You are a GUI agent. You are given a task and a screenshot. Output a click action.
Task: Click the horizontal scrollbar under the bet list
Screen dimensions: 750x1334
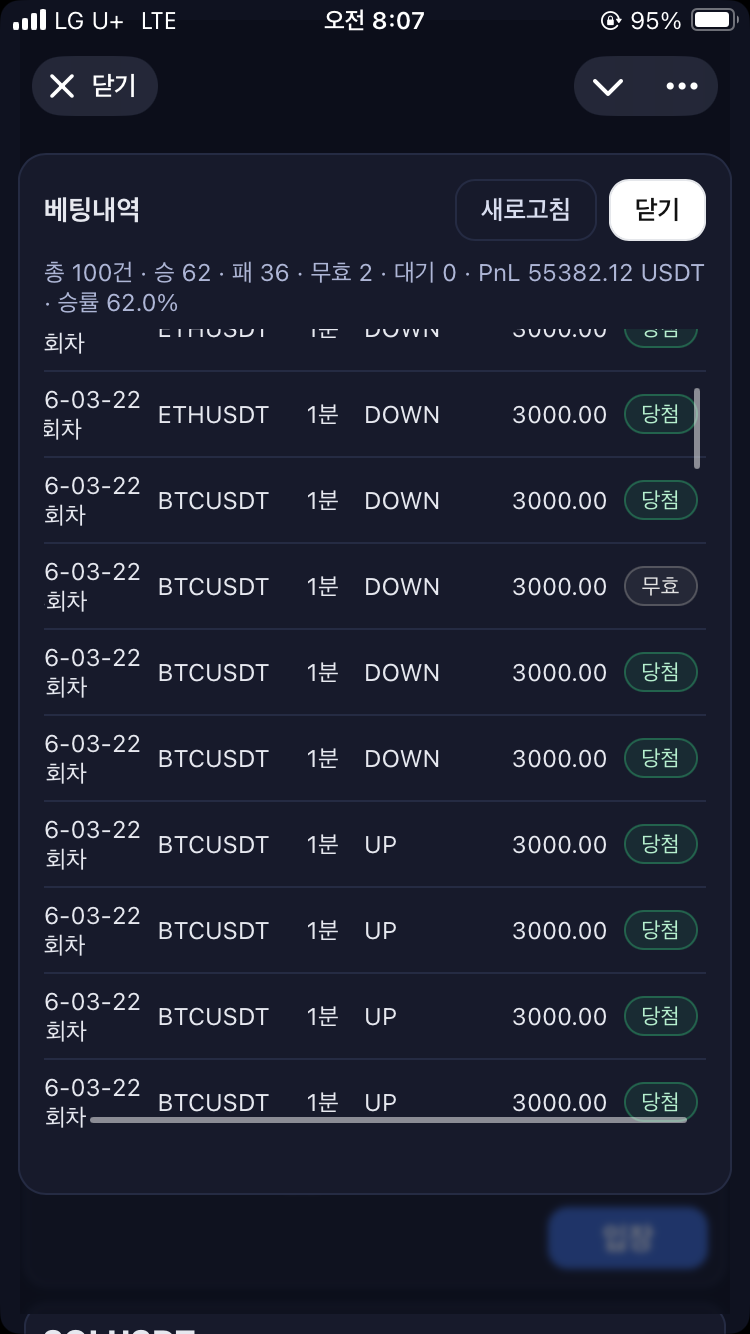[388, 1120]
